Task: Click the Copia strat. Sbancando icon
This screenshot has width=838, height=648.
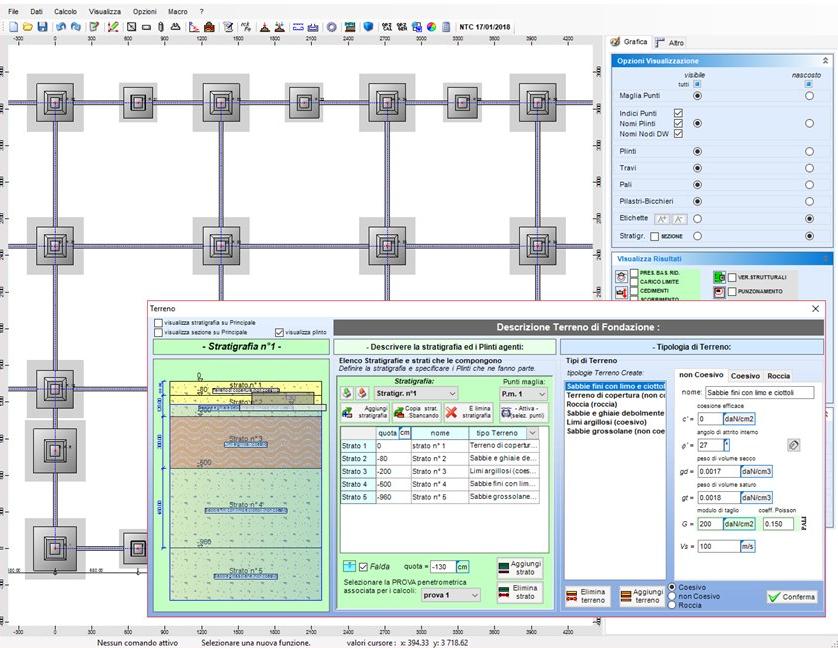Action: (x=398, y=411)
